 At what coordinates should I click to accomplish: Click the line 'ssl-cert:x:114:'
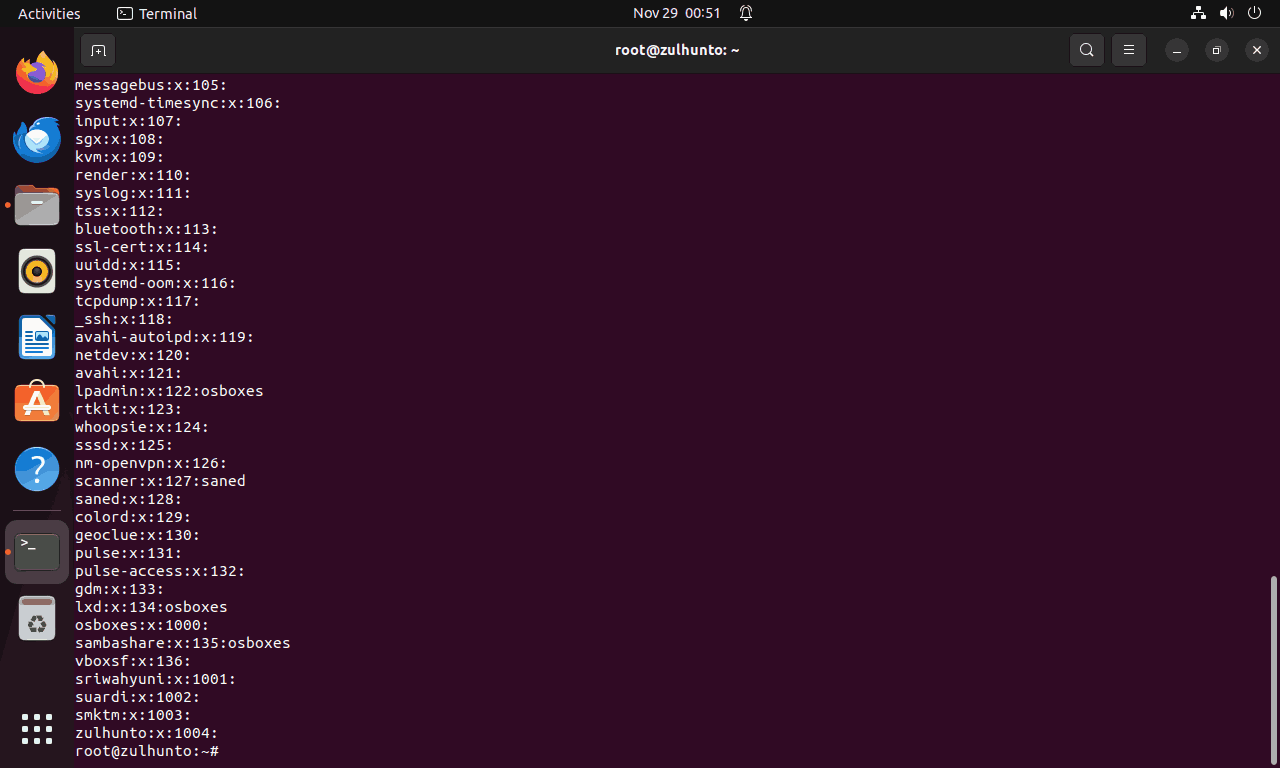(x=142, y=247)
